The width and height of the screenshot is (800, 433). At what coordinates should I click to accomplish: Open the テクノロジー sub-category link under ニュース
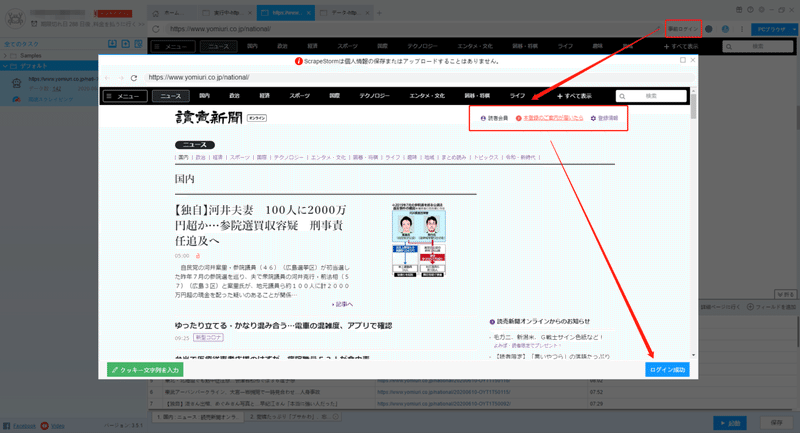click(289, 158)
